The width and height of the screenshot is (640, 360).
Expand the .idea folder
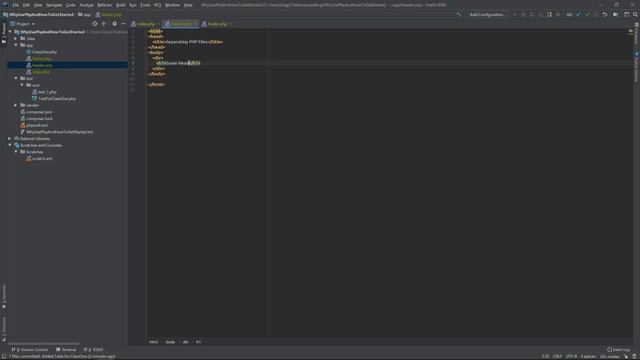(x=16, y=38)
